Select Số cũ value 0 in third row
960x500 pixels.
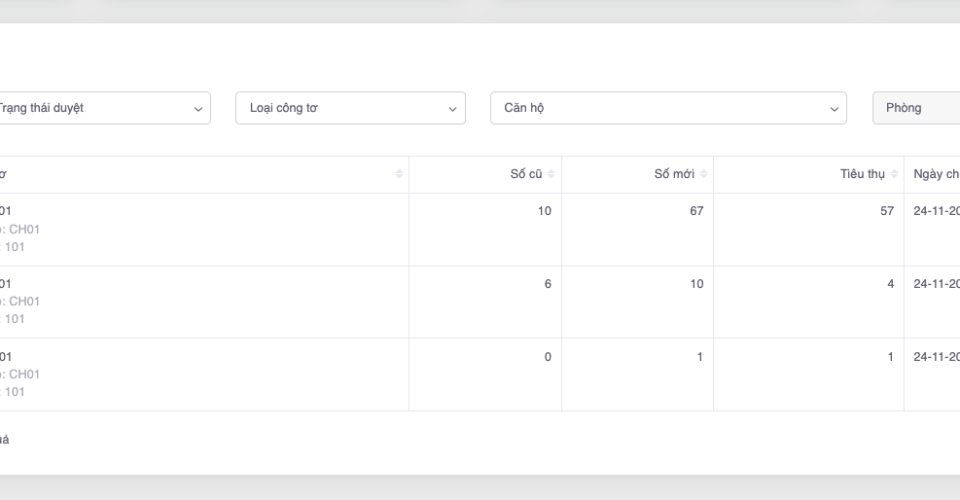pos(547,357)
